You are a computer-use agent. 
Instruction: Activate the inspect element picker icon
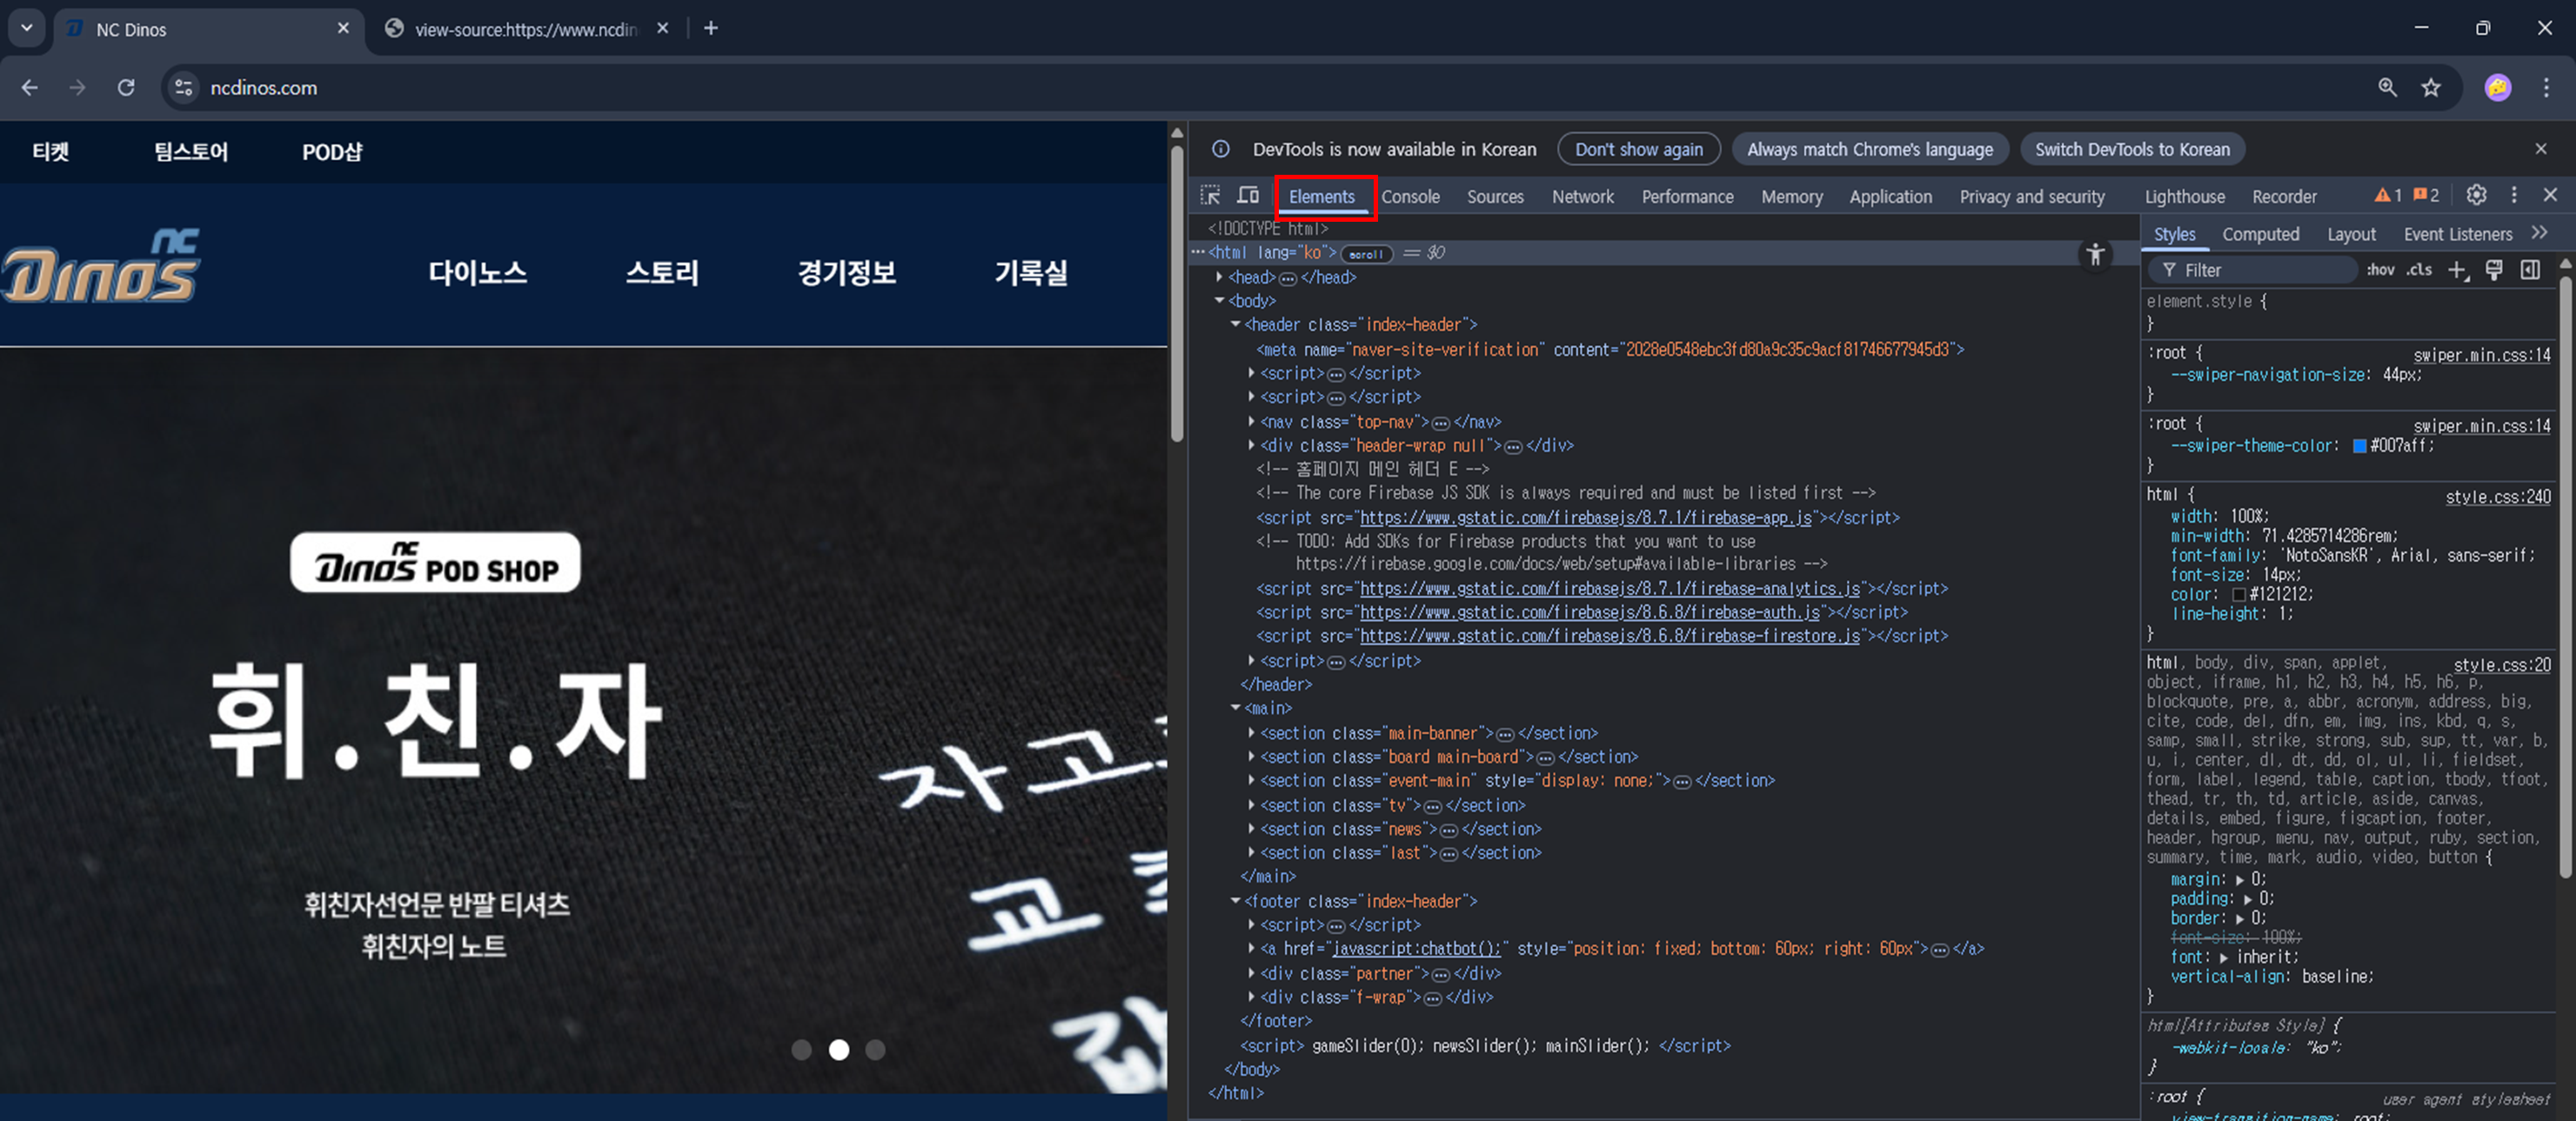(x=1210, y=195)
